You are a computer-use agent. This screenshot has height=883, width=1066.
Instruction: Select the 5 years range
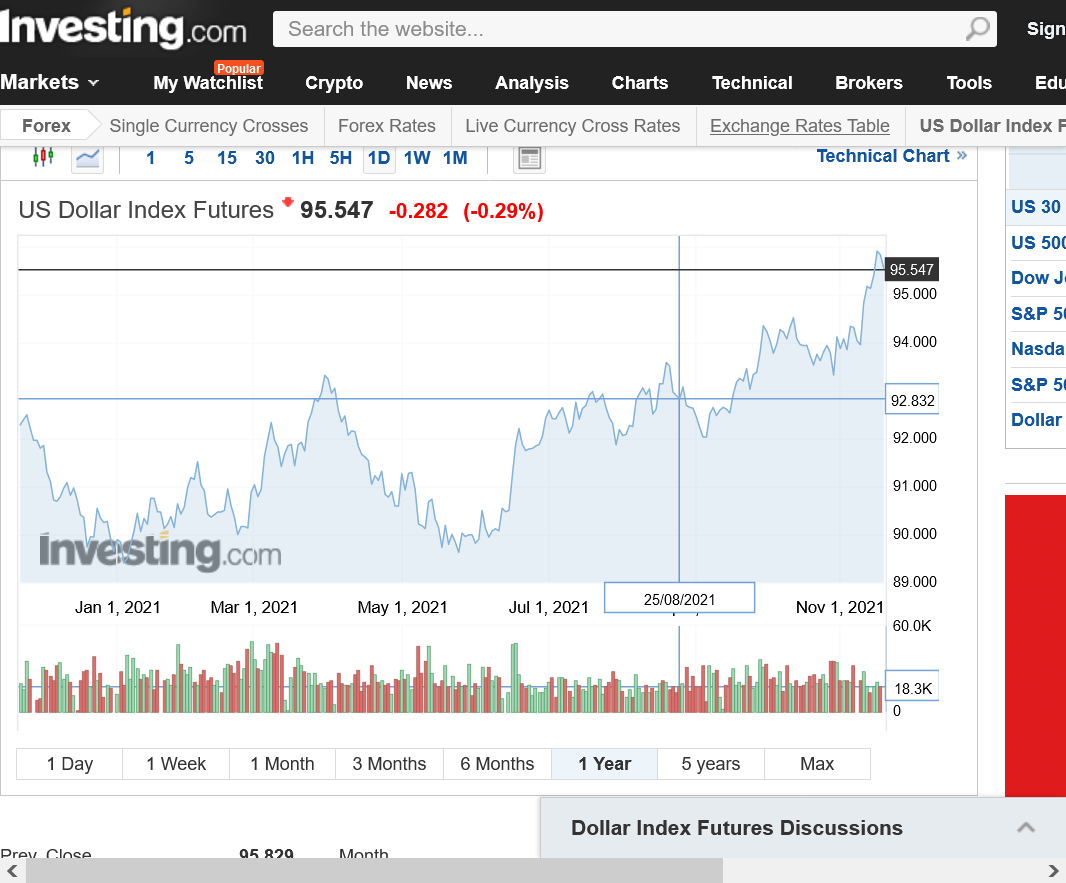pos(710,764)
